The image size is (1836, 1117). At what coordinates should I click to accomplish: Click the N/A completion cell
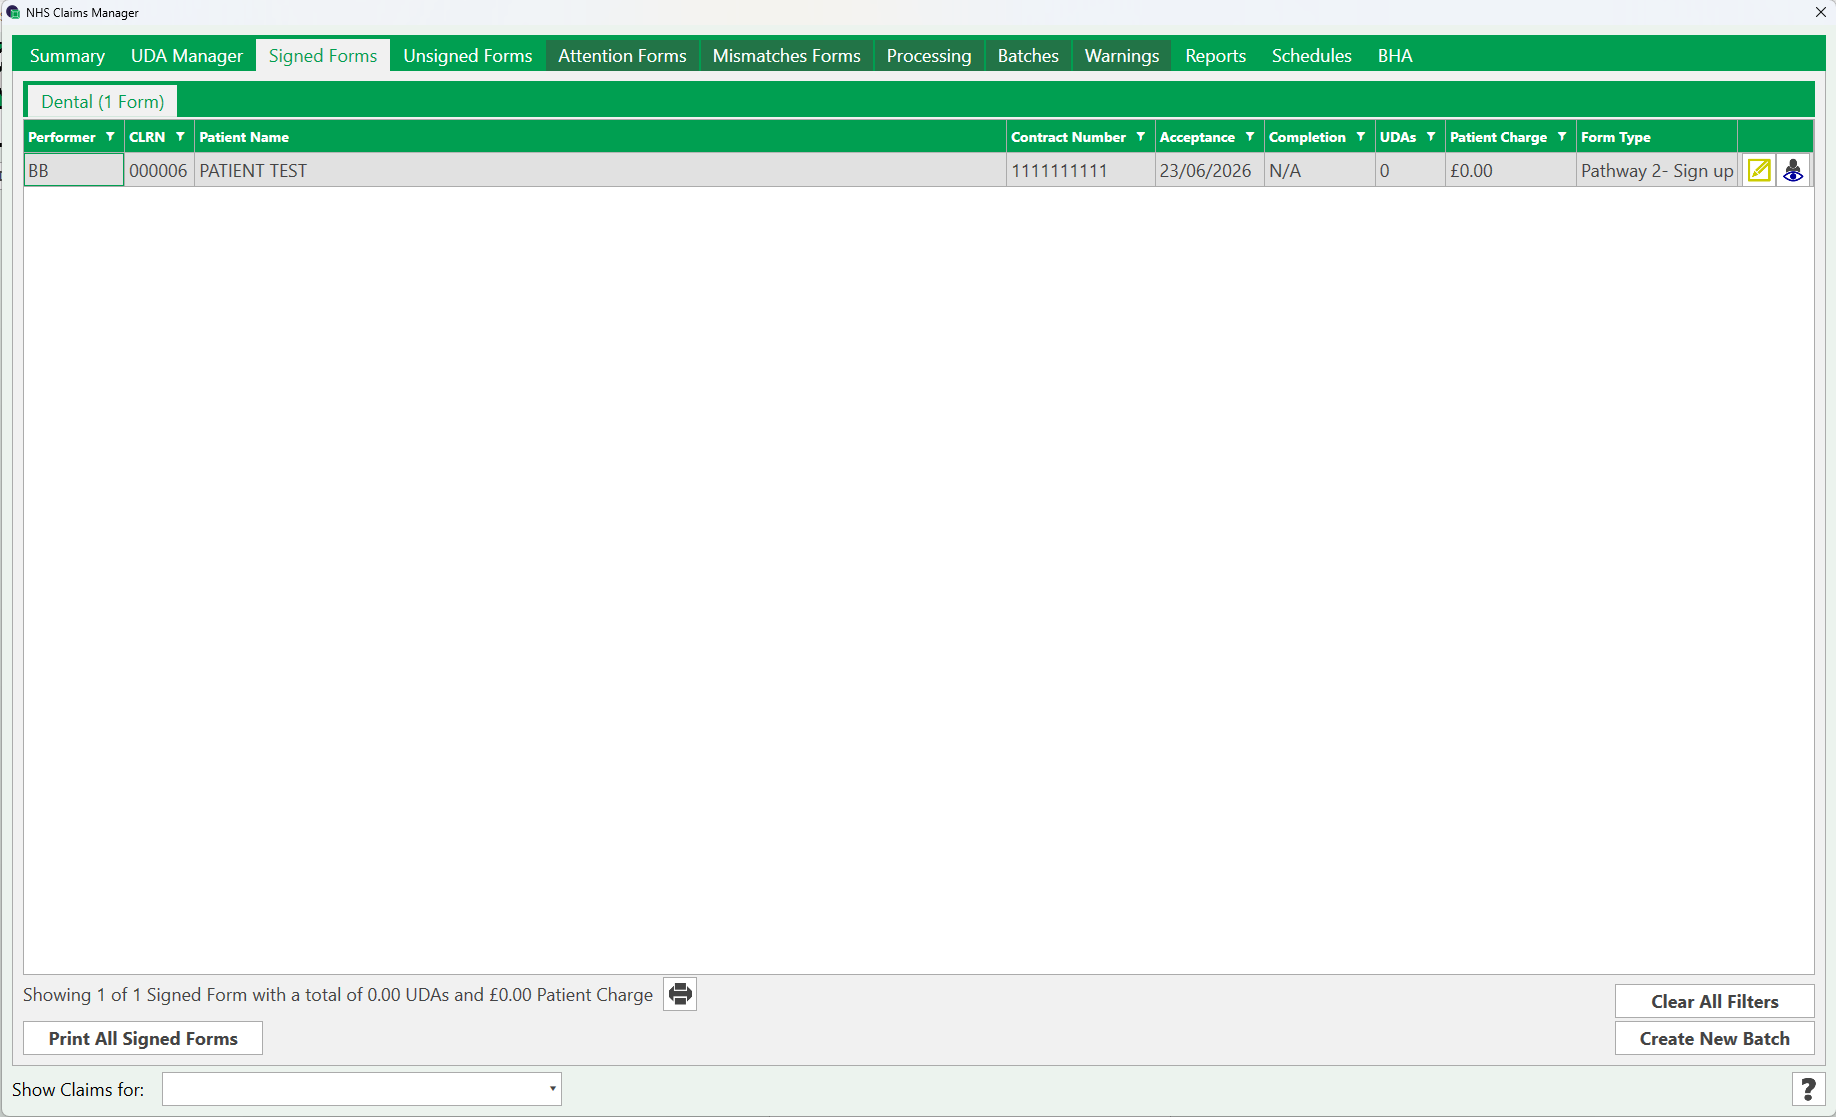tap(1320, 170)
